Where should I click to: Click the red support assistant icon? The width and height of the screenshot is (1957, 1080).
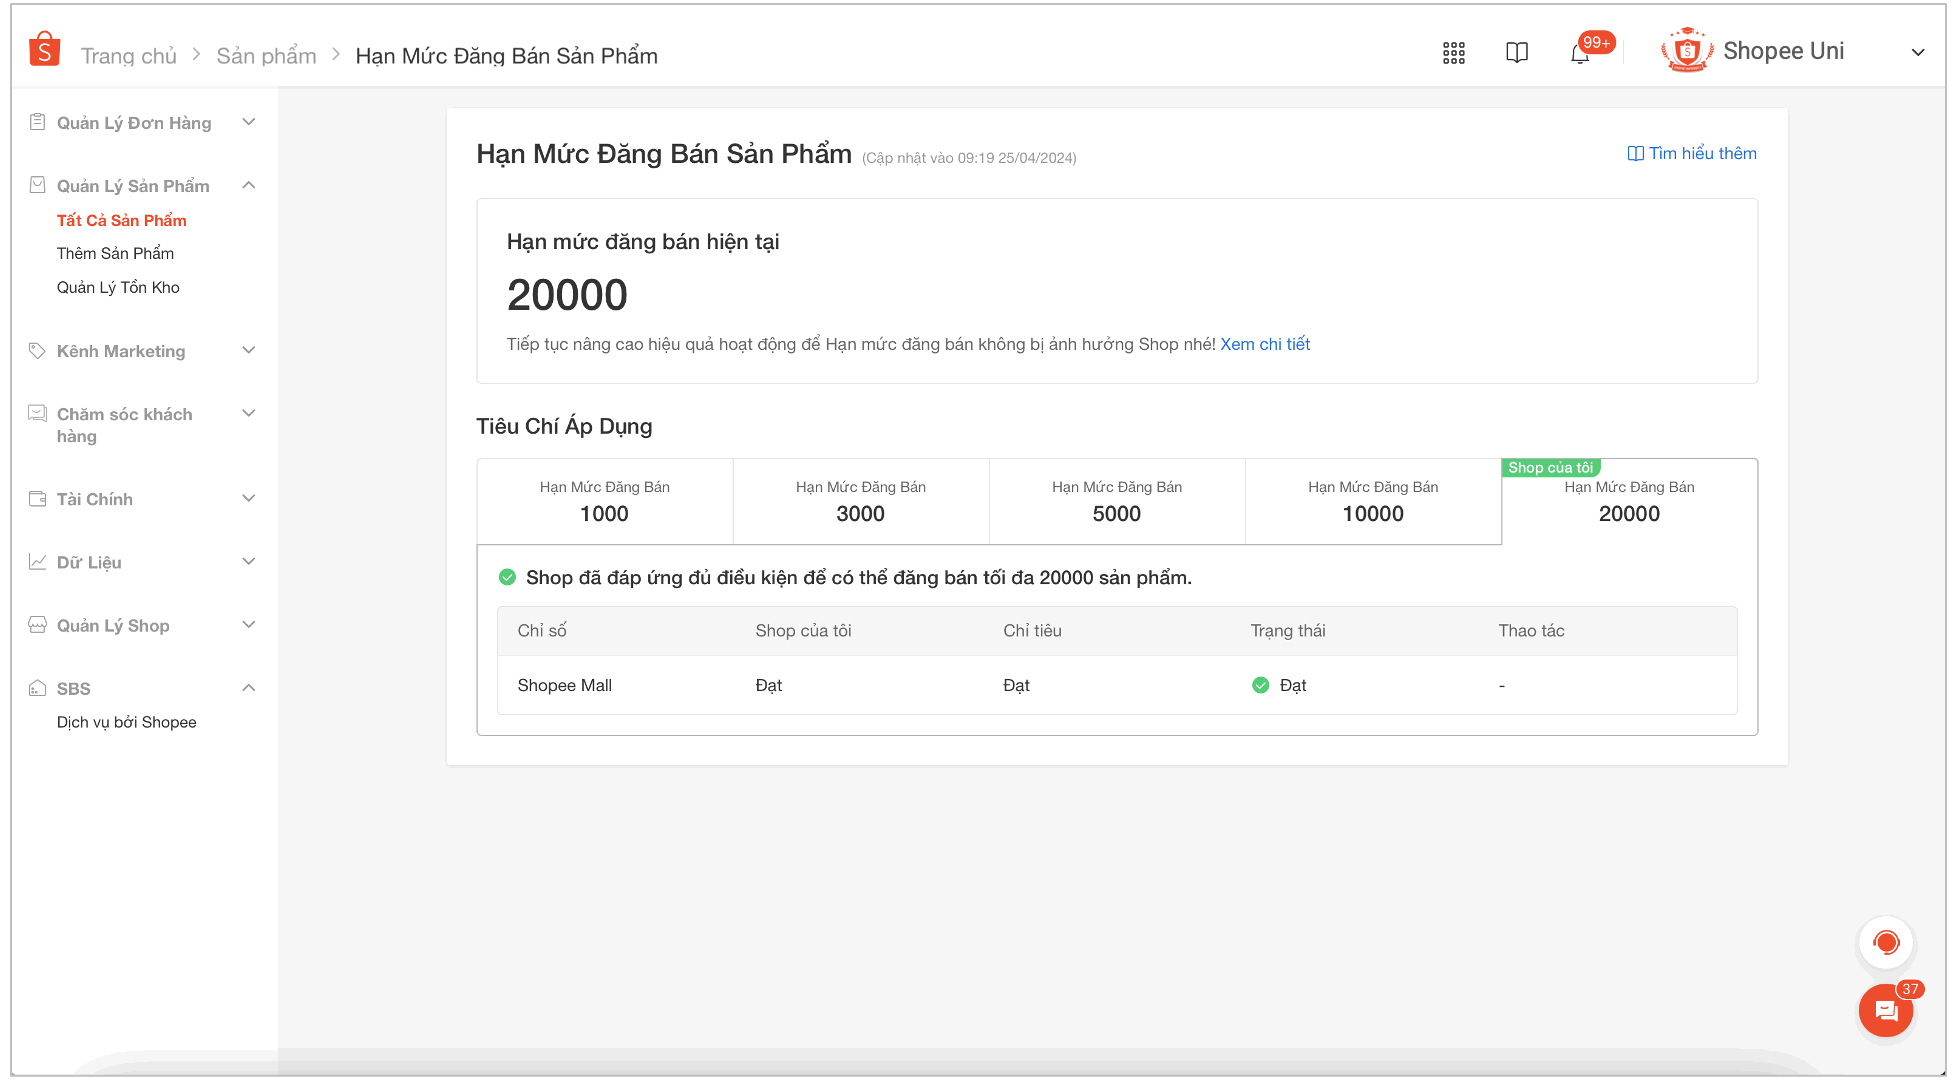point(1886,942)
